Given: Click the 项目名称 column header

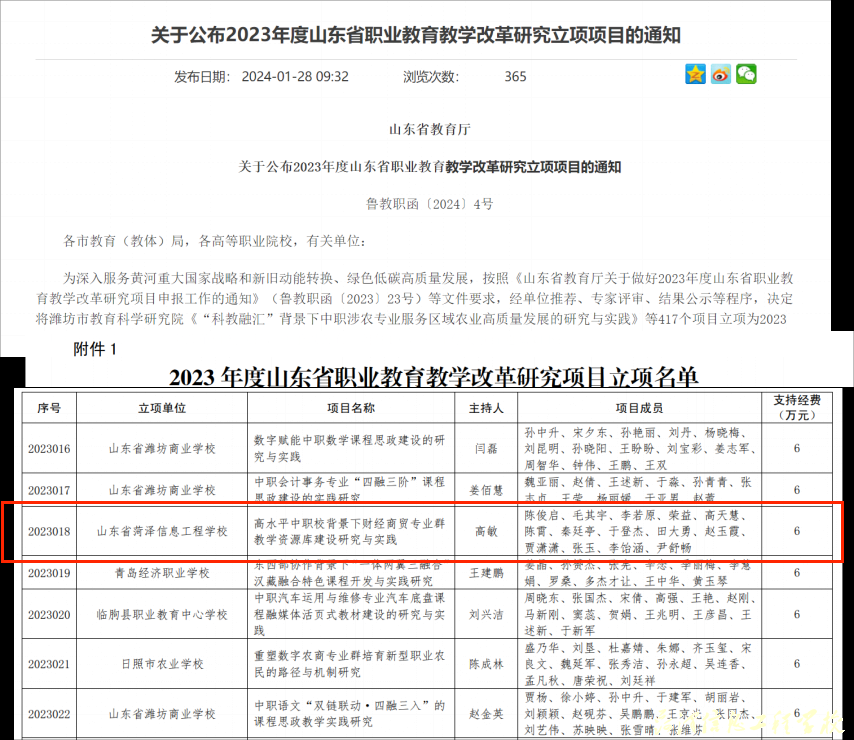Looking at the screenshot, I should click(x=352, y=406).
